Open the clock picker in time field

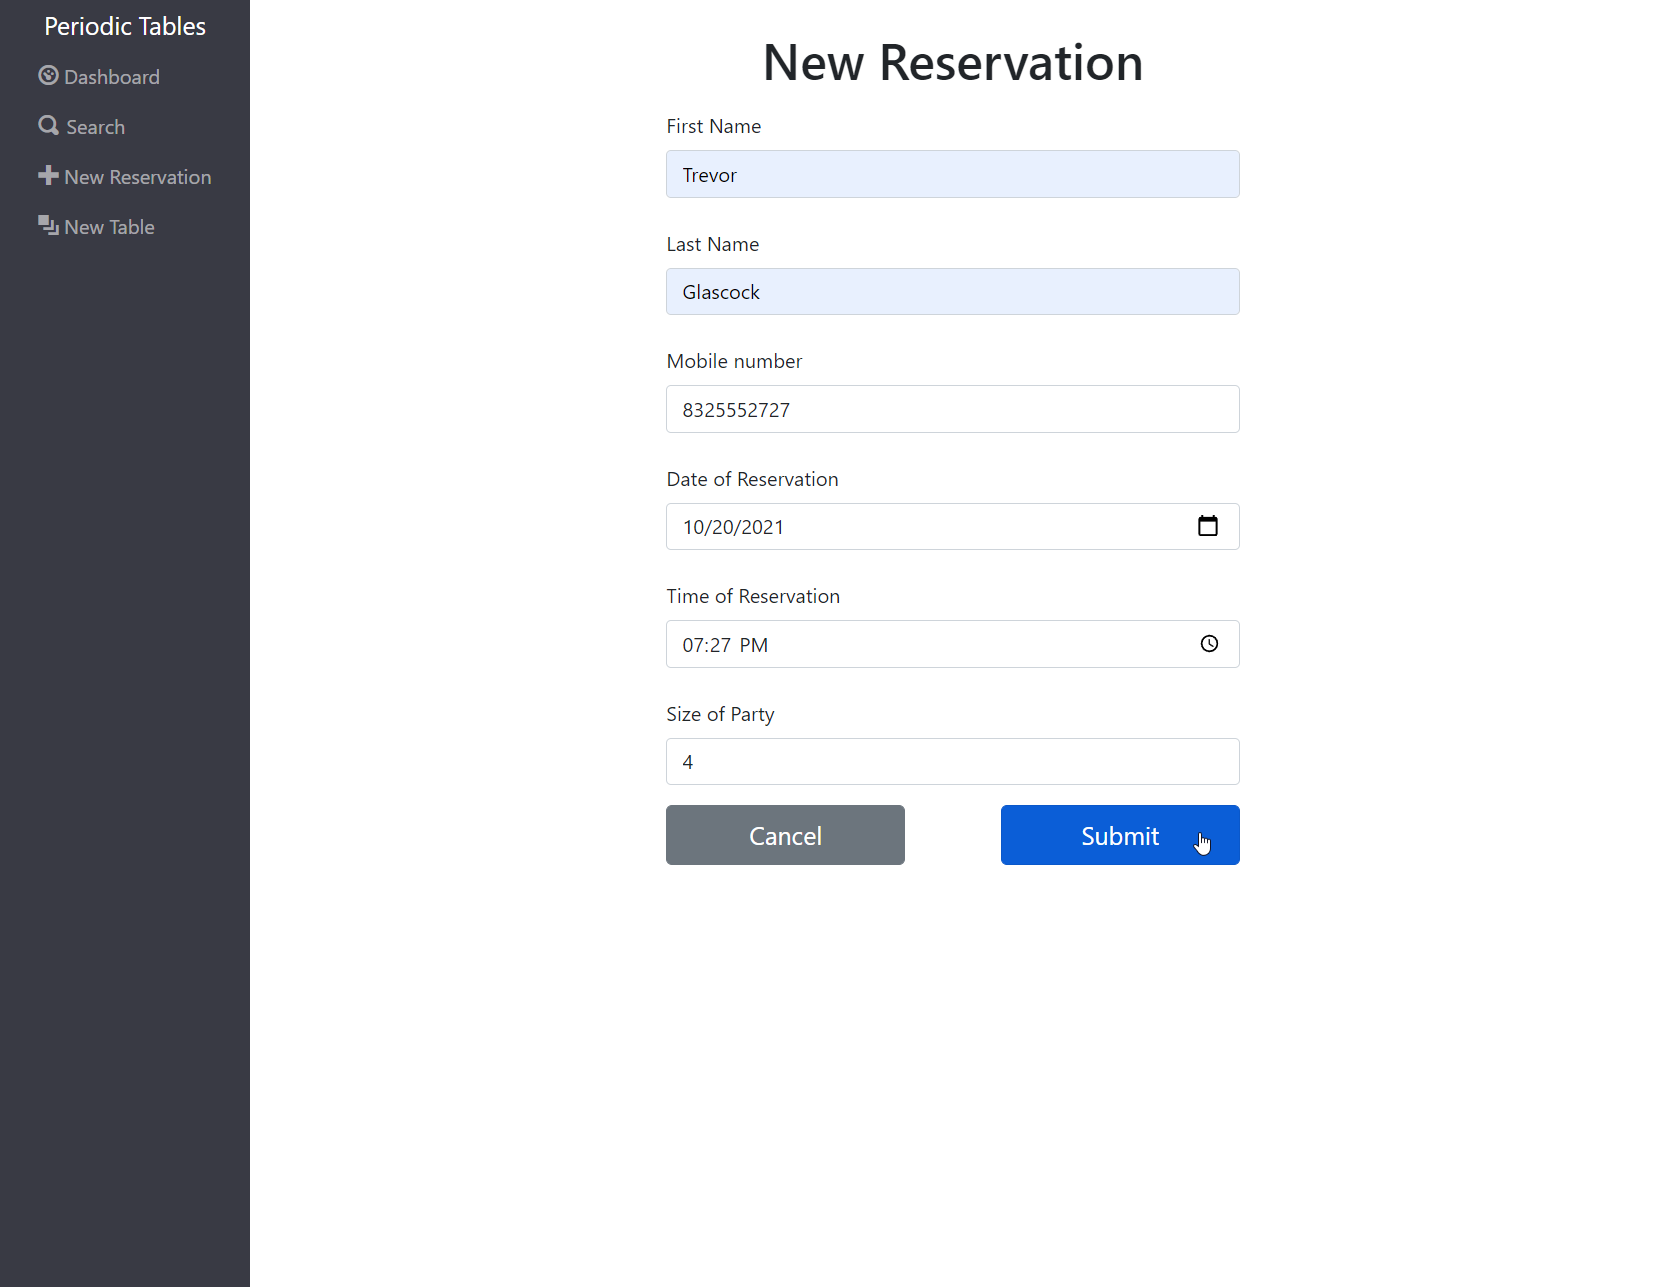pyautogui.click(x=1209, y=644)
